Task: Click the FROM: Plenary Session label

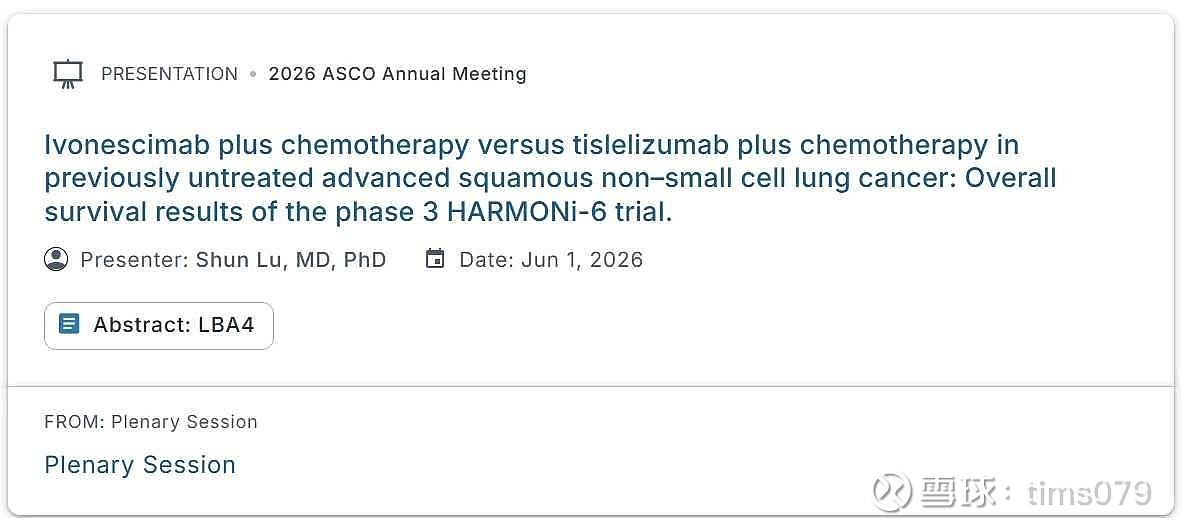Action: point(151,422)
